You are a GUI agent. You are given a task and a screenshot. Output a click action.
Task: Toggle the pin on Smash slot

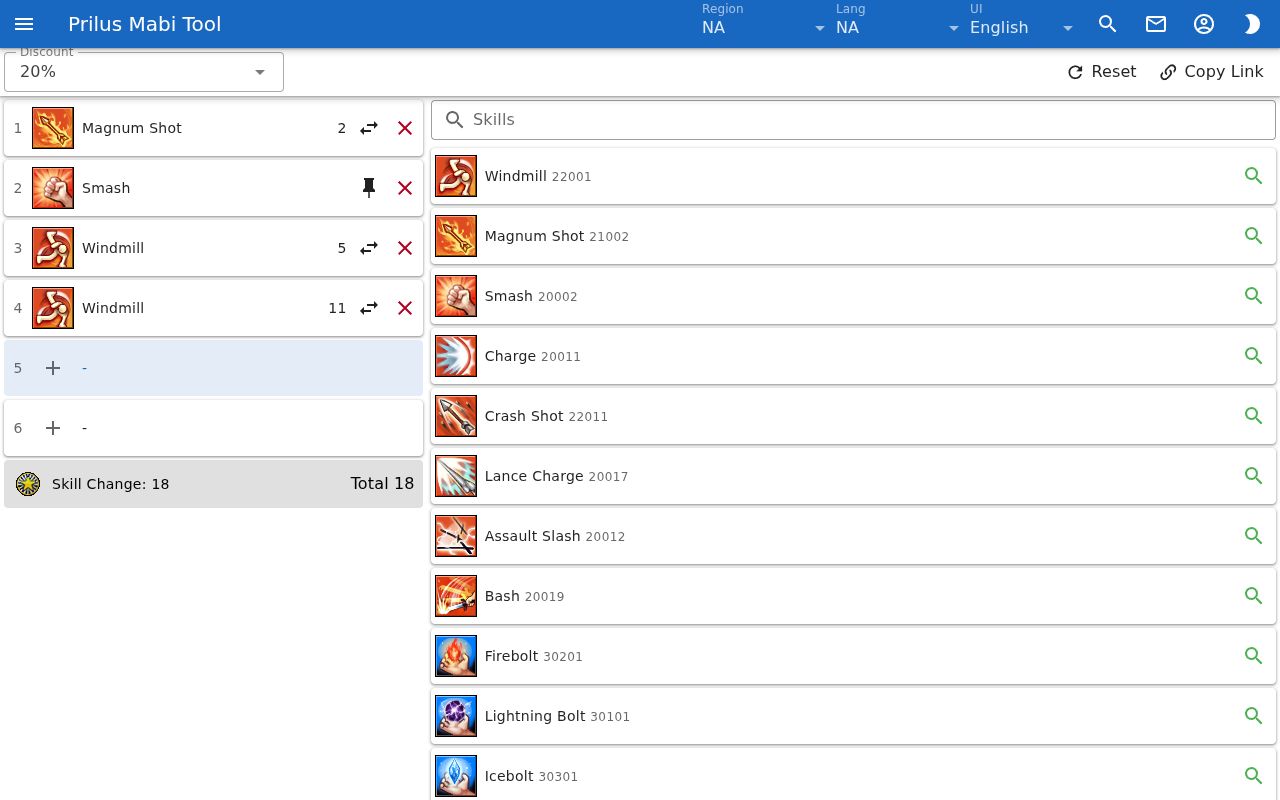pyautogui.click(x=369, y=188)
